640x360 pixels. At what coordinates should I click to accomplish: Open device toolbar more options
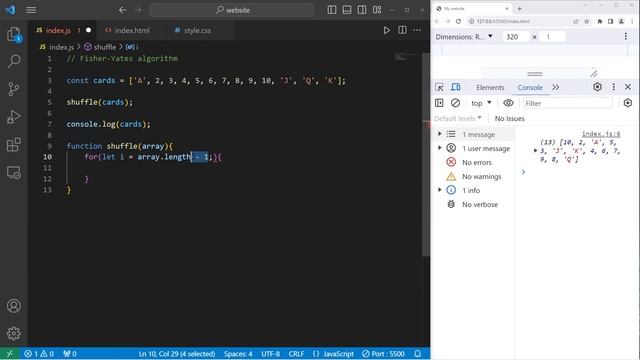tap(626, 37)
